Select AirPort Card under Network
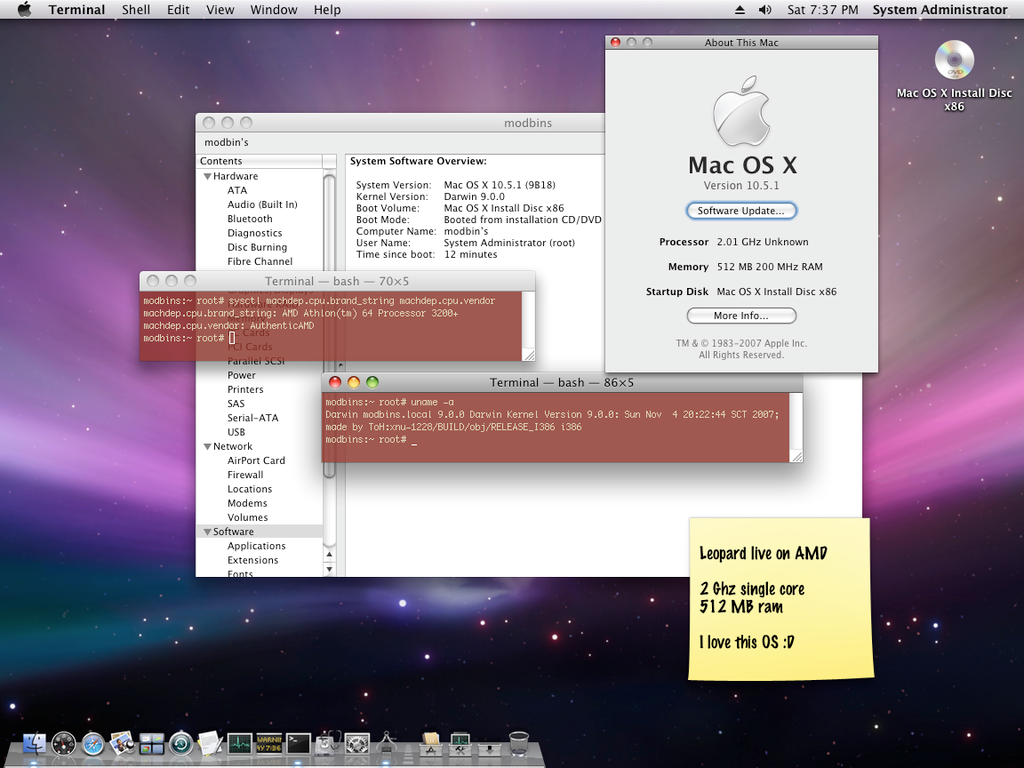 coord(256,461)
